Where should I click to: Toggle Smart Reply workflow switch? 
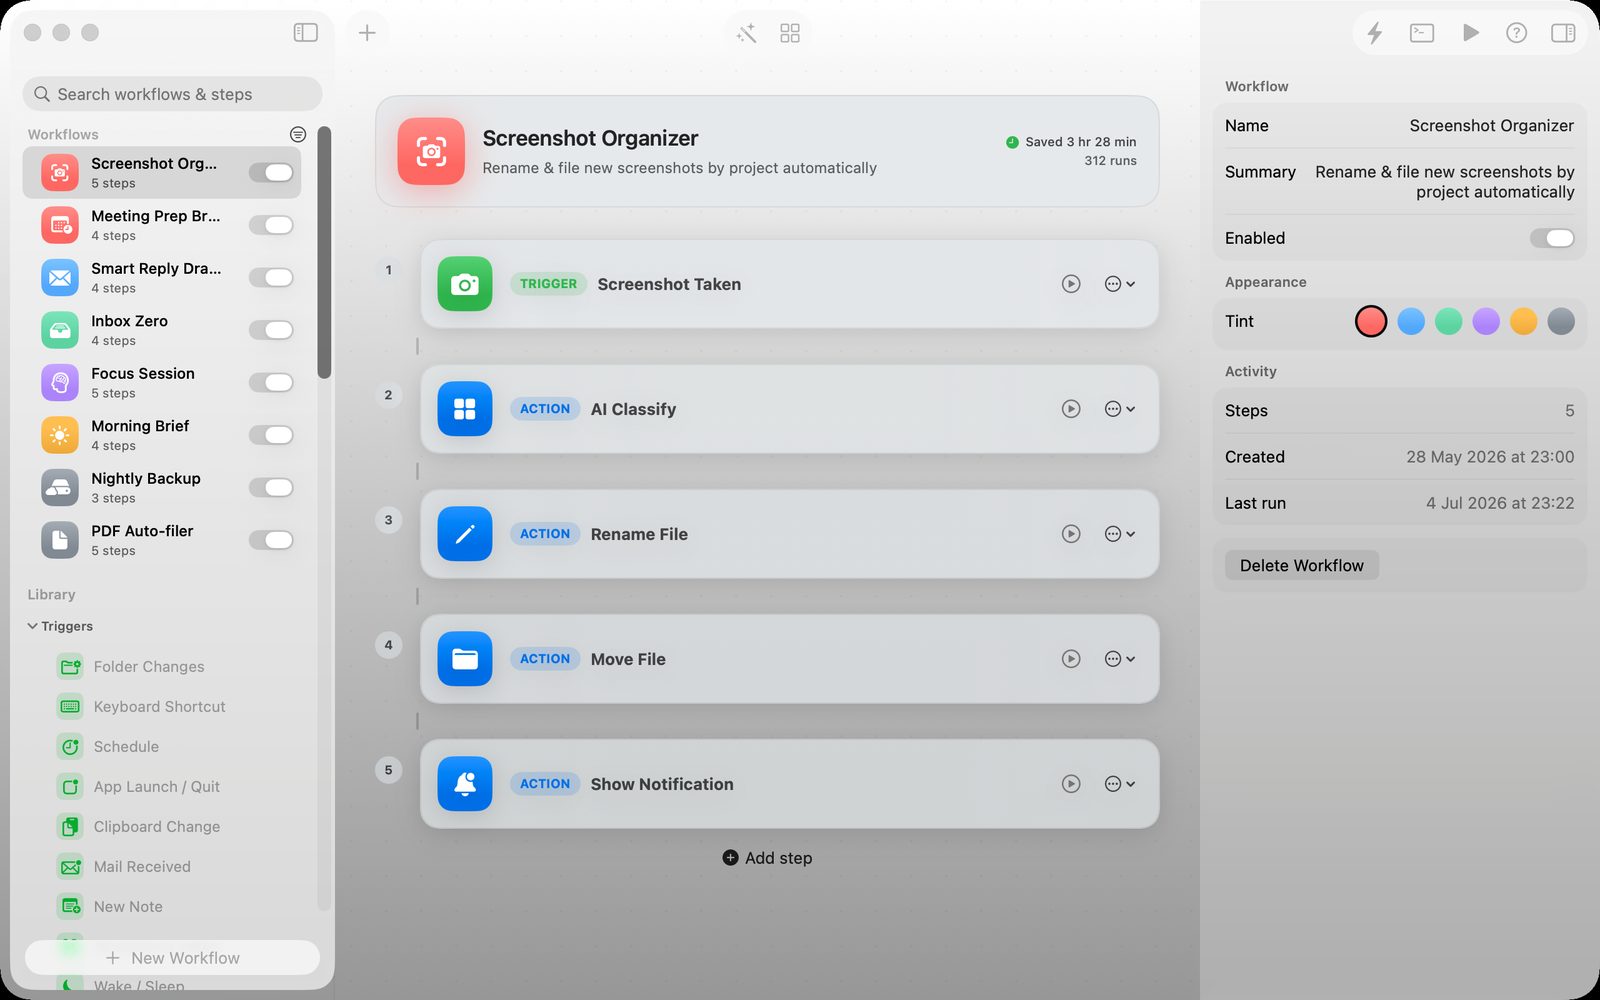[271, 278]
